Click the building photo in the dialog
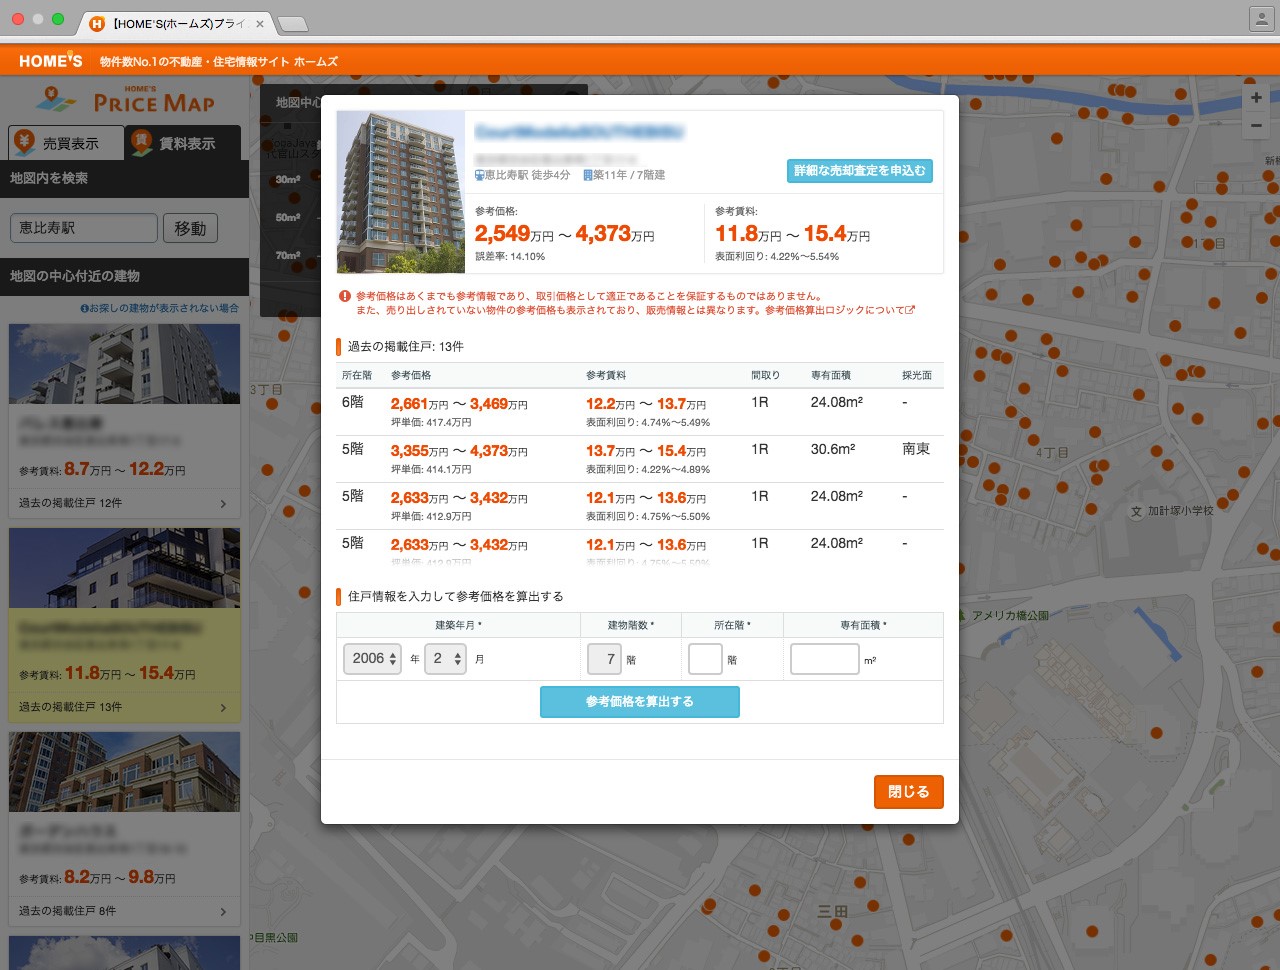Image resolution: width=1280 pixels, height=970 pixels. 400,192
